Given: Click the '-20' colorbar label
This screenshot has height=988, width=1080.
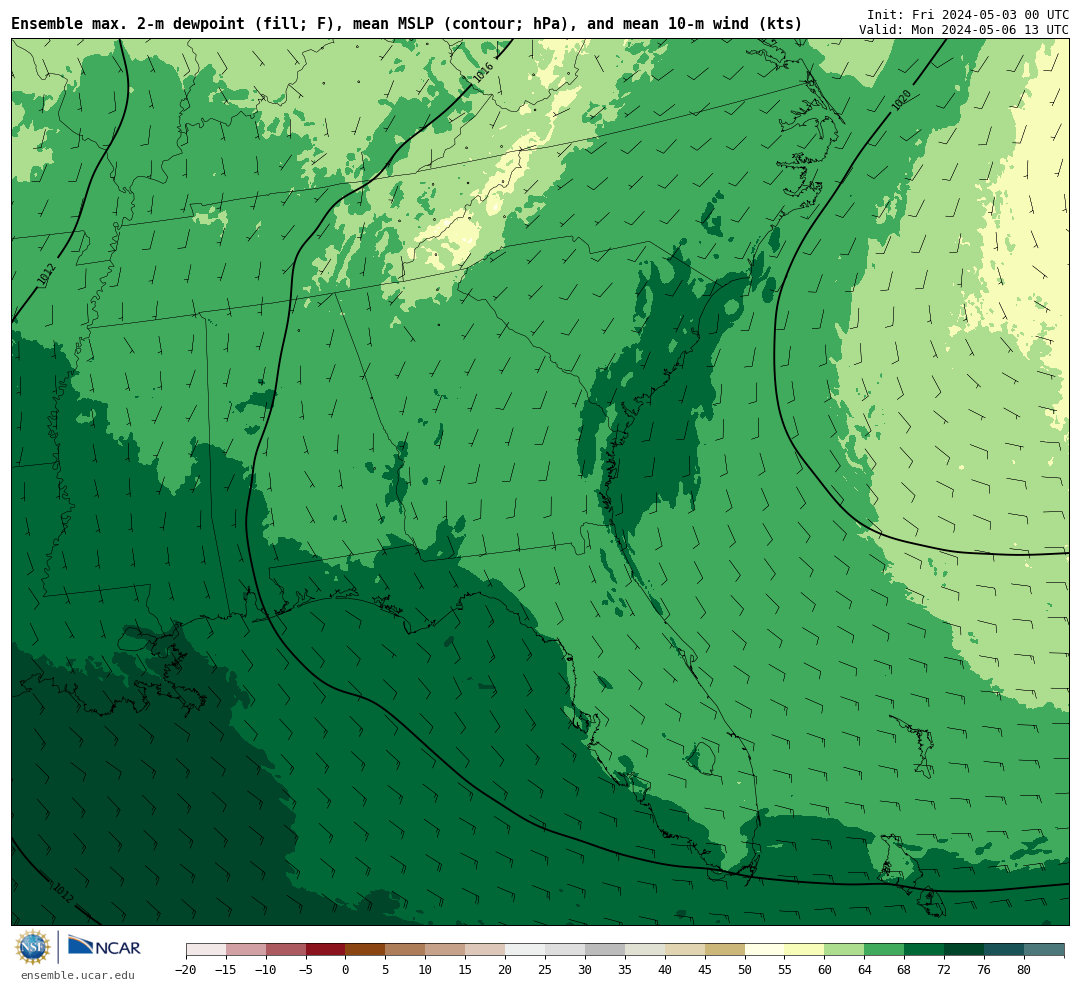Looking at the screenshot, I should tap(186, 970).
